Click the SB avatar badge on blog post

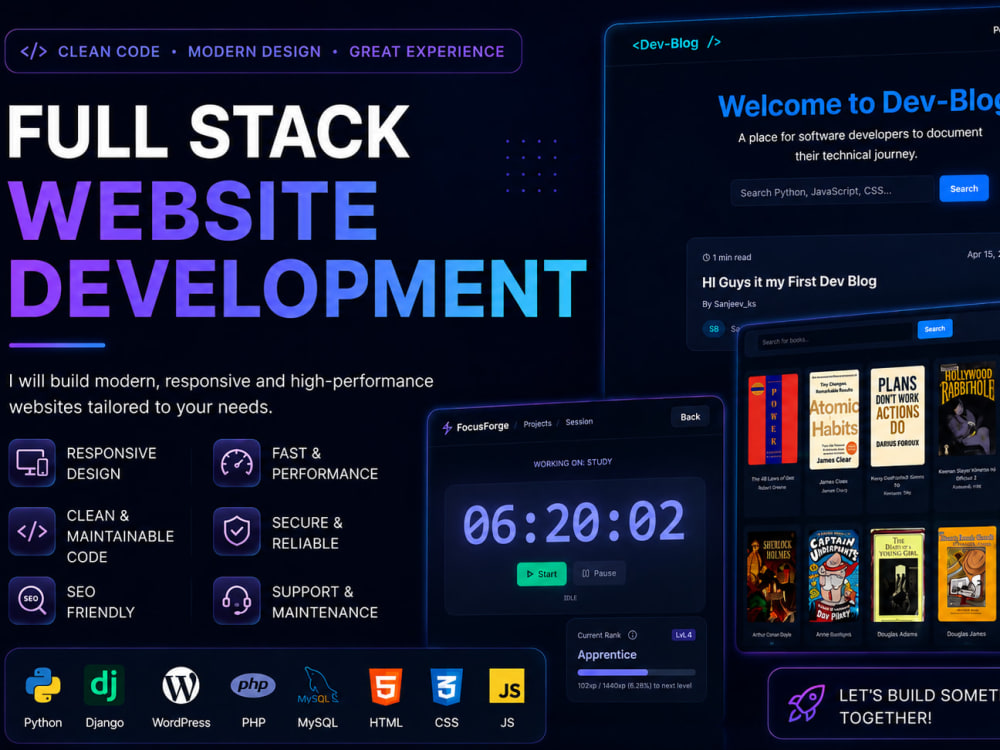[714, 329]
